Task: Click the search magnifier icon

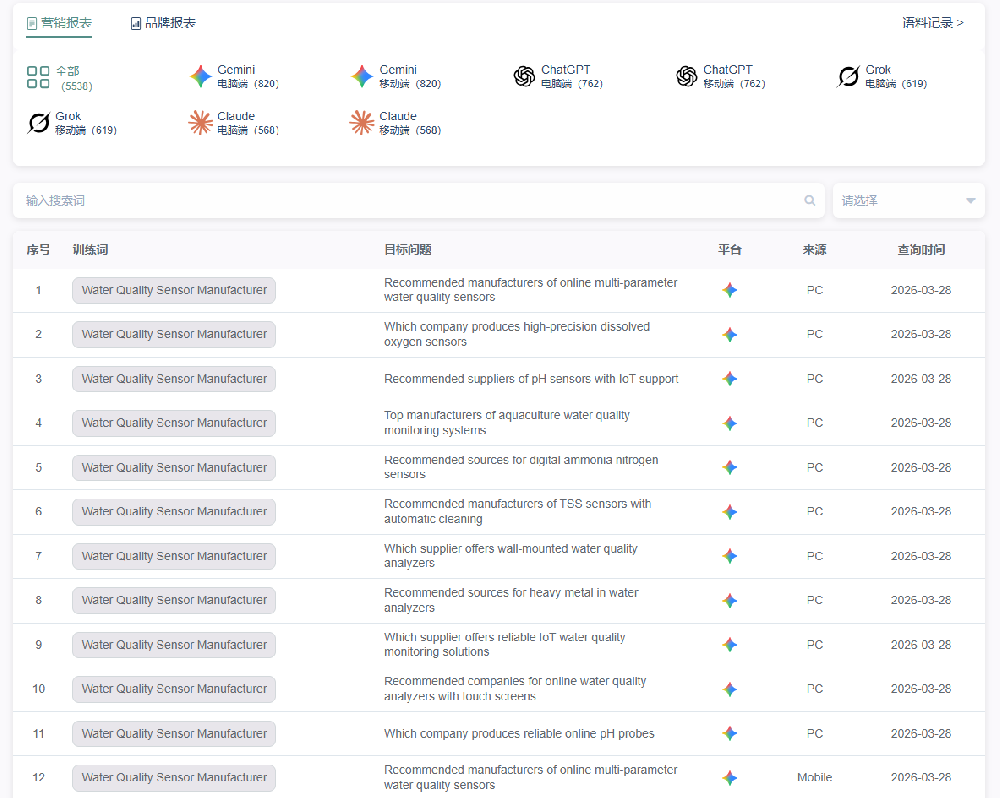Action: click(810, 201)
